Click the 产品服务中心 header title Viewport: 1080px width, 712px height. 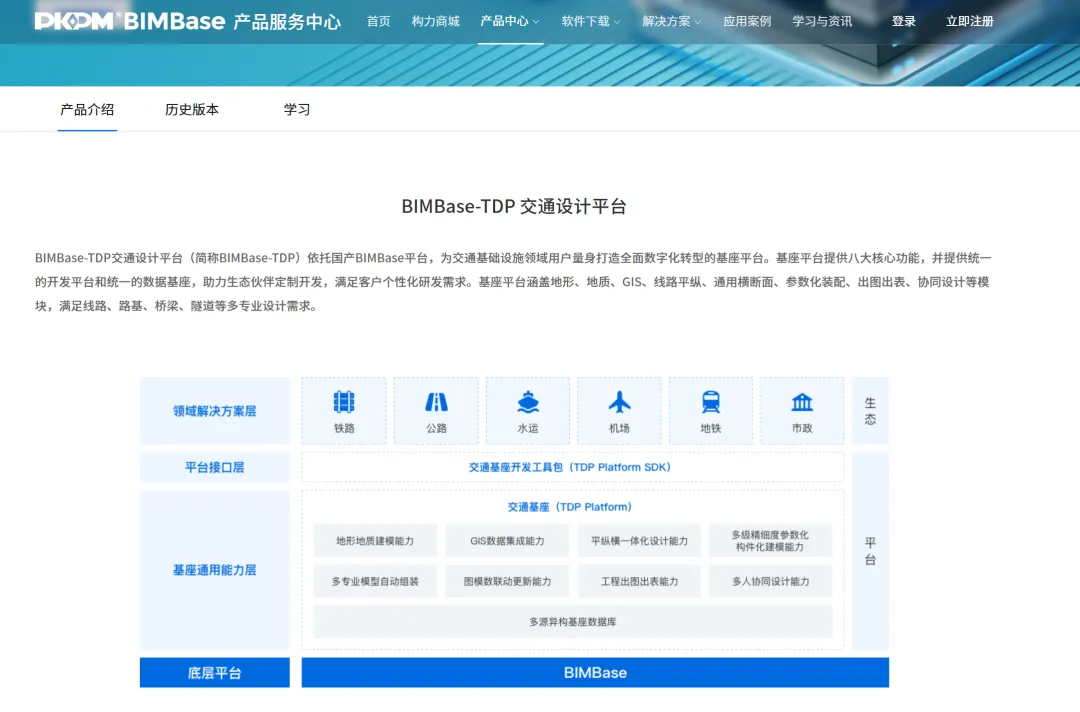(287, 22)
